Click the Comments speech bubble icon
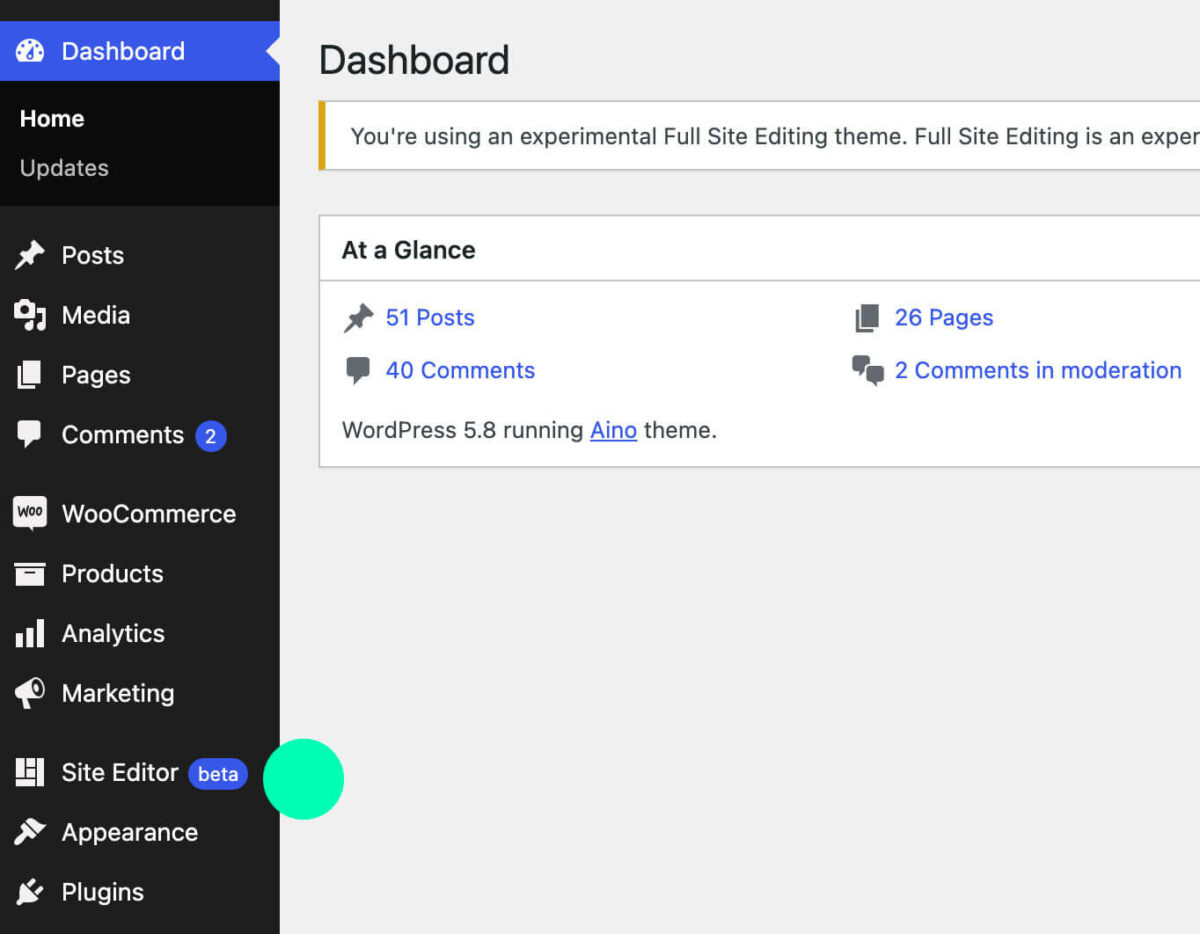 click(x=30, y=435)
